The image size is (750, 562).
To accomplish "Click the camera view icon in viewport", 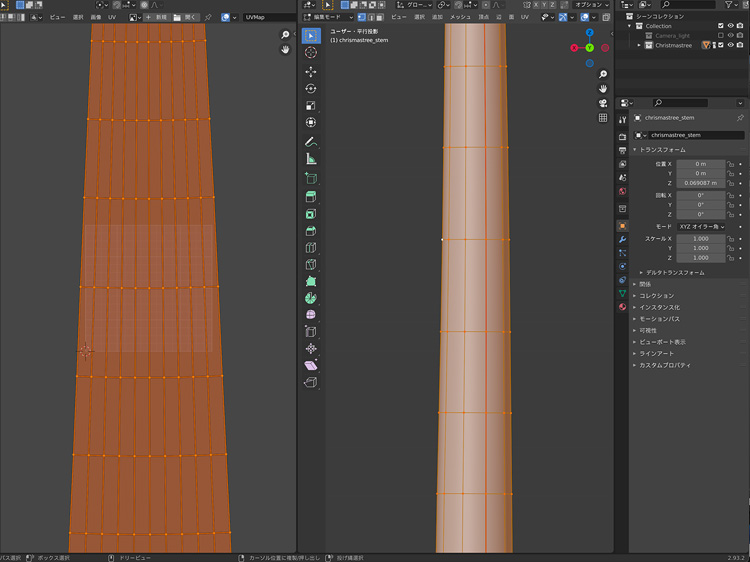I will coord(603,103).
